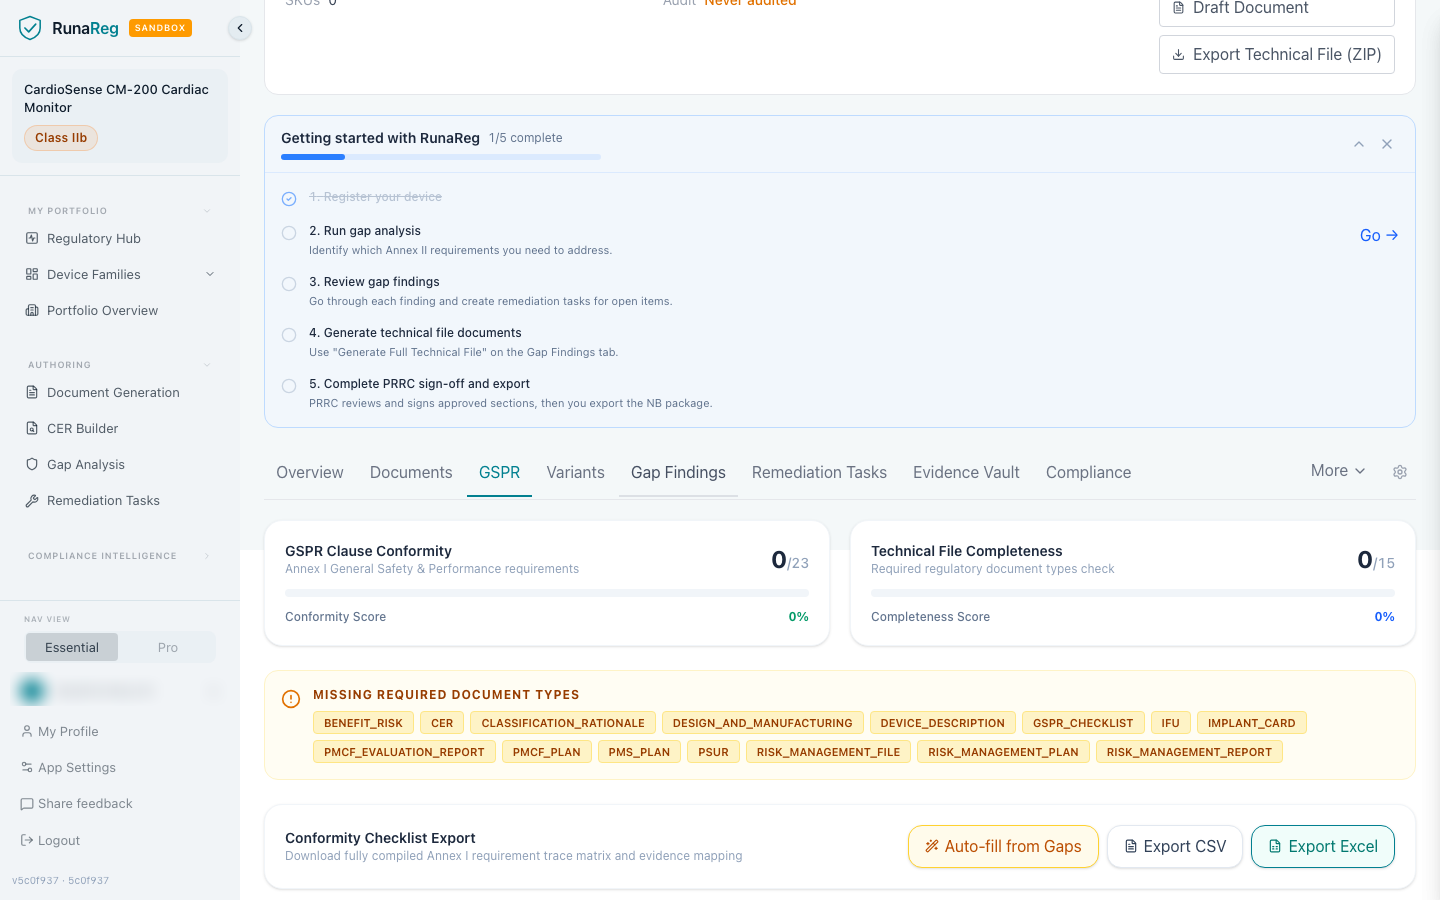
Task: Open the More tabs dropdown
Action: pos(1338,471)
